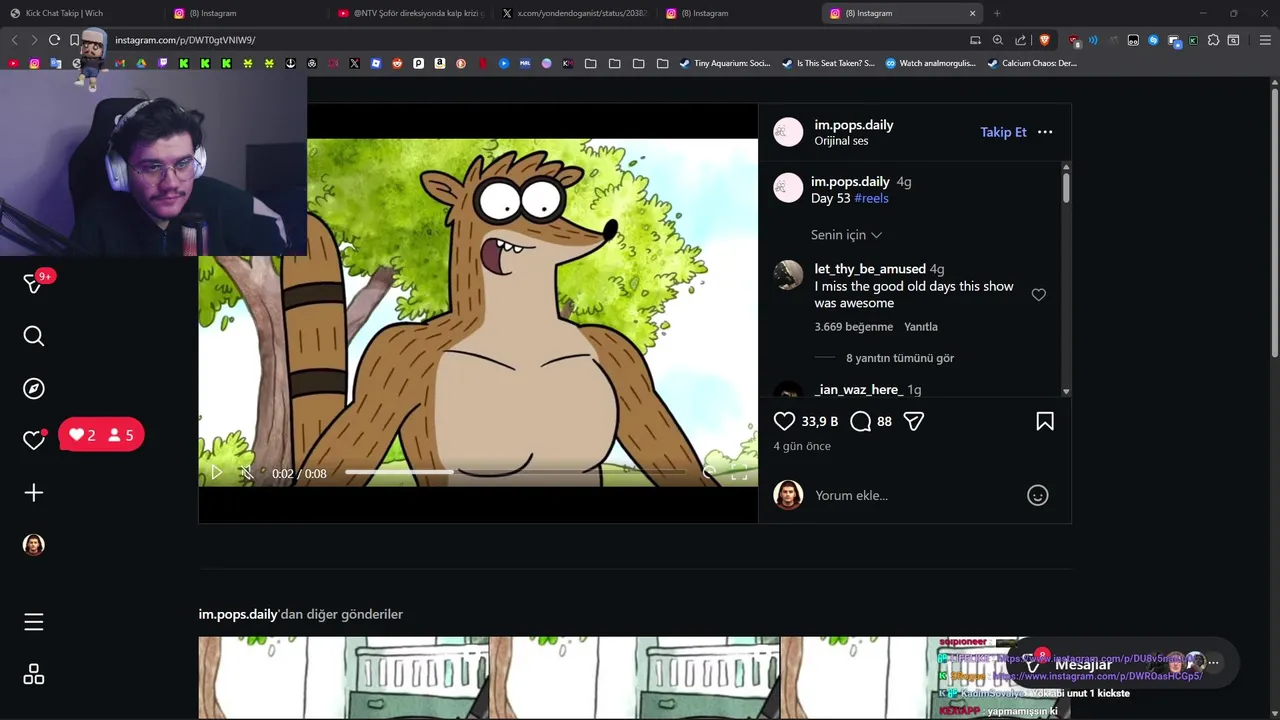Reply to the comment with Yanıtla
Viewport: 1280px width, 720px height.
pos(921,327)
